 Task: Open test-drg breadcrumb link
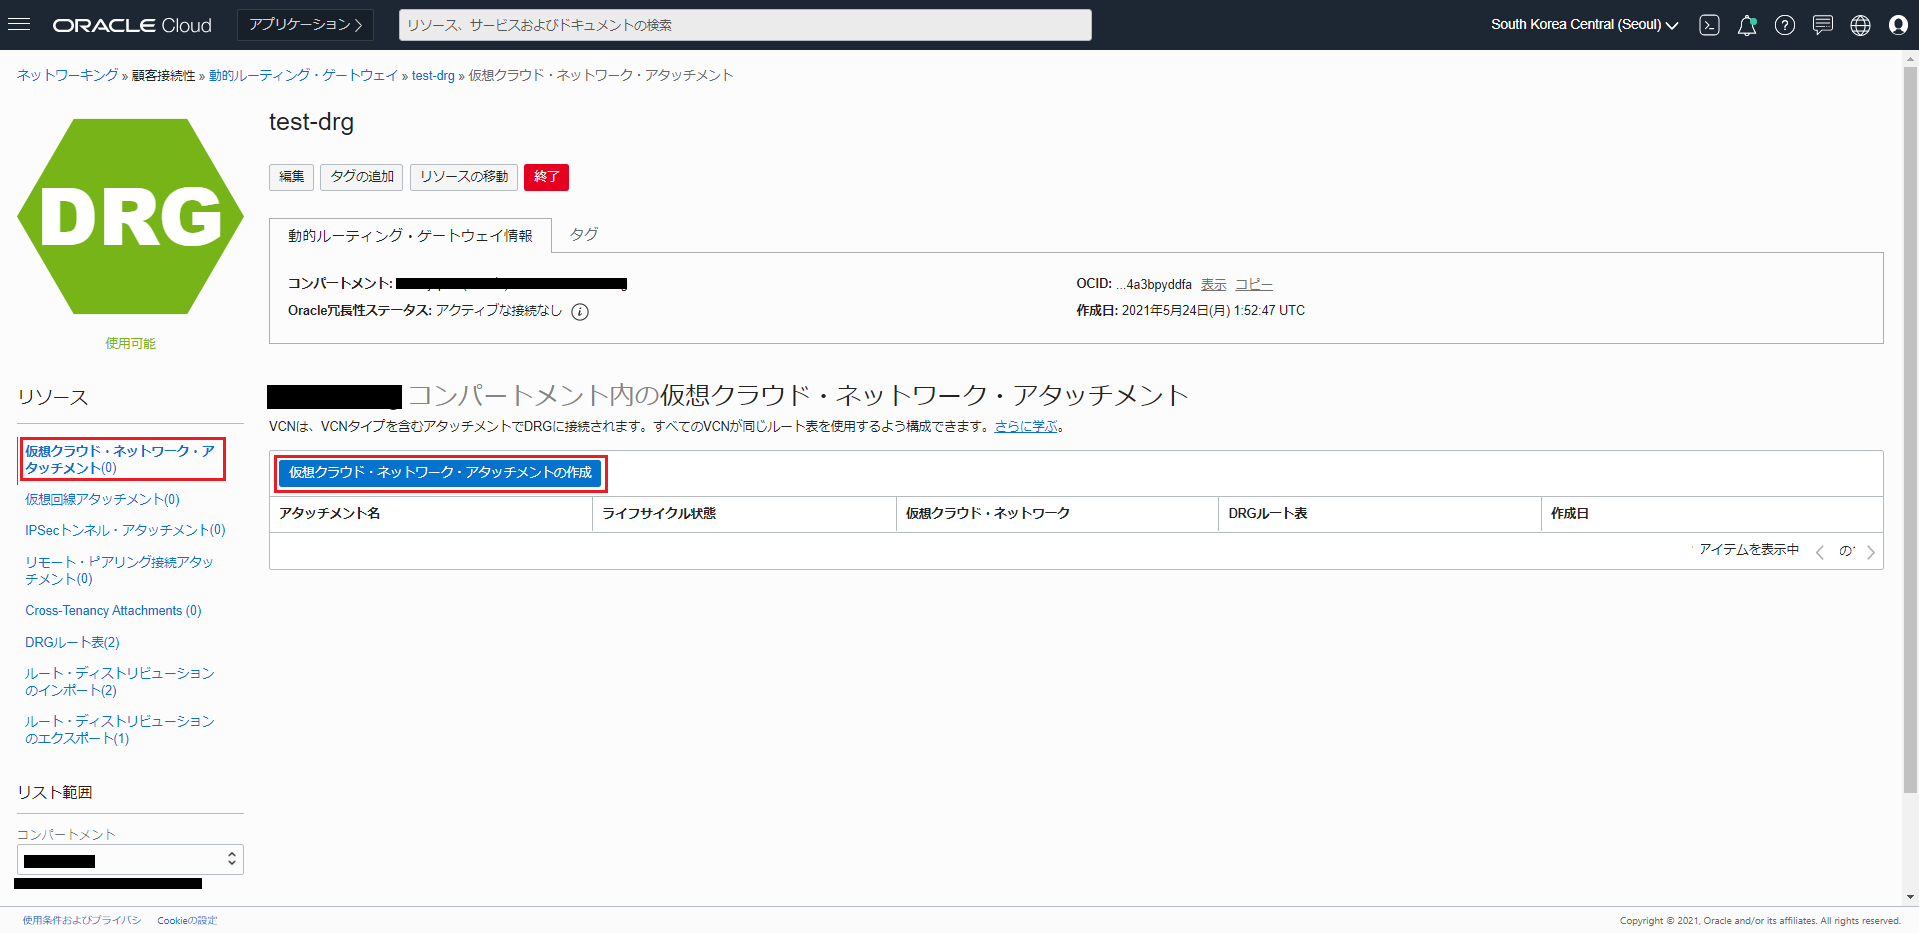[433, 75]
